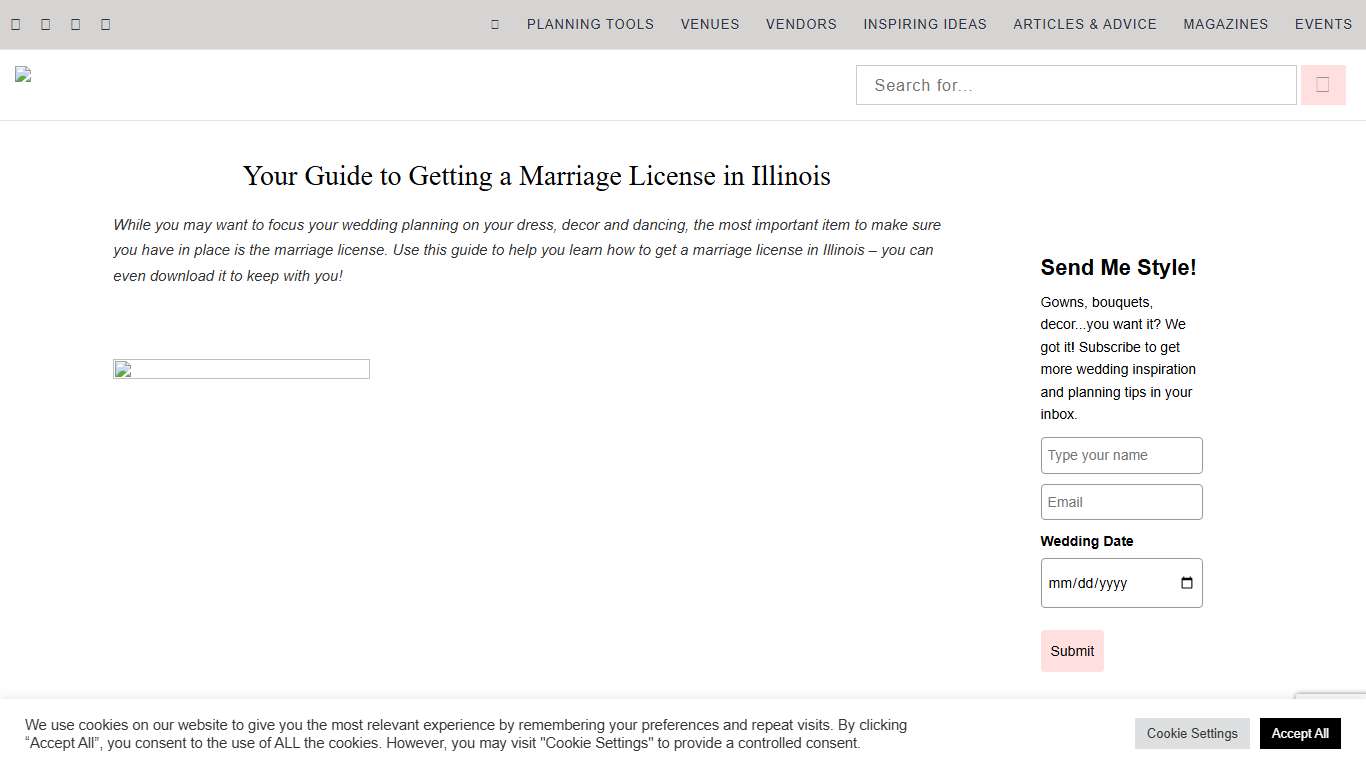The image size is (1366, 768).
Task: Open the Articles & Advice menu
Action: coord(1085,24)
